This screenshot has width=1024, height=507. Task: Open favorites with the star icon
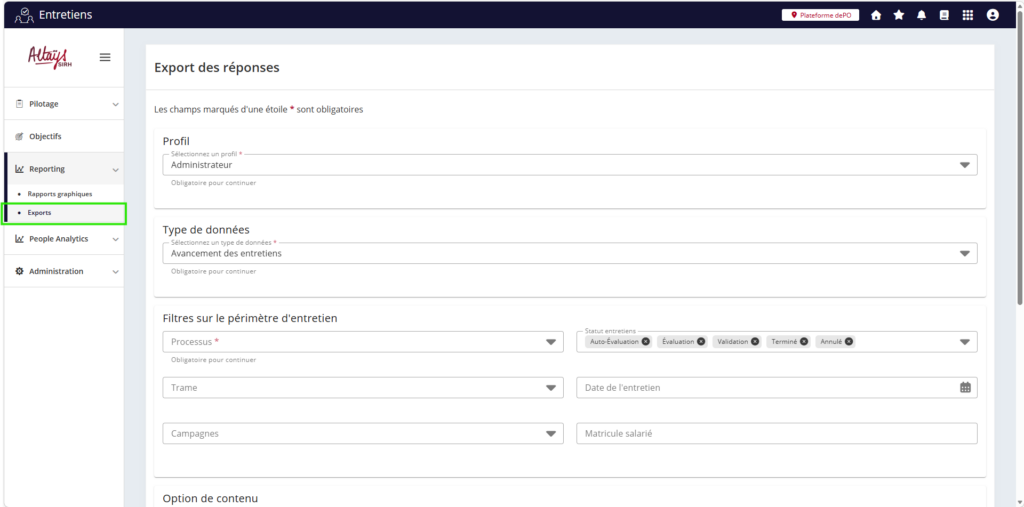coord(899,15)
